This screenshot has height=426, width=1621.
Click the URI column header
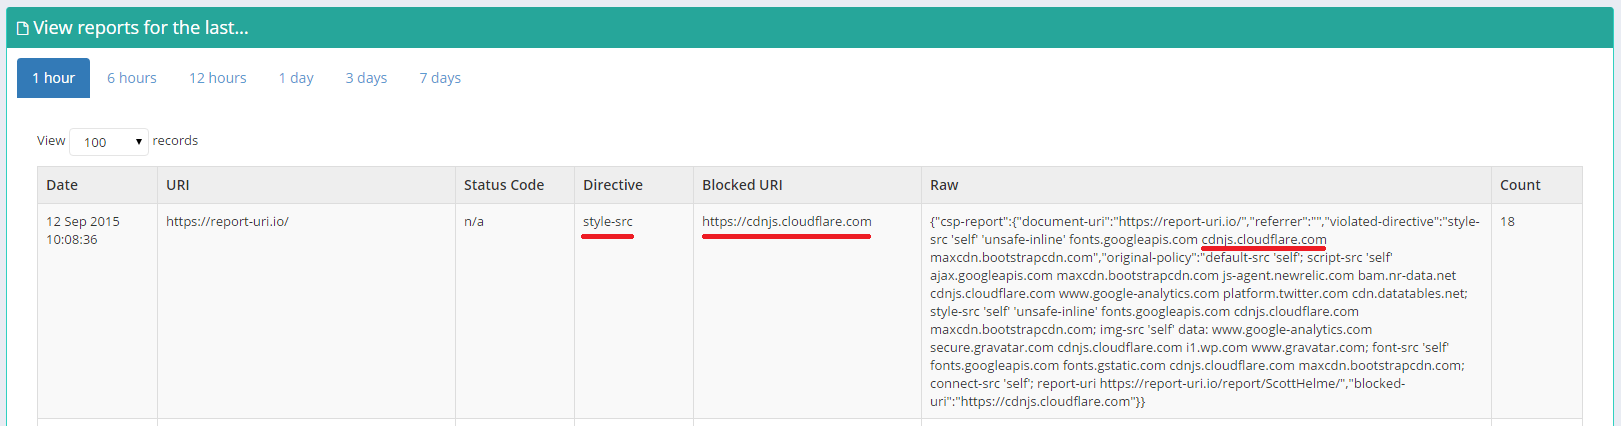[178, 185]
